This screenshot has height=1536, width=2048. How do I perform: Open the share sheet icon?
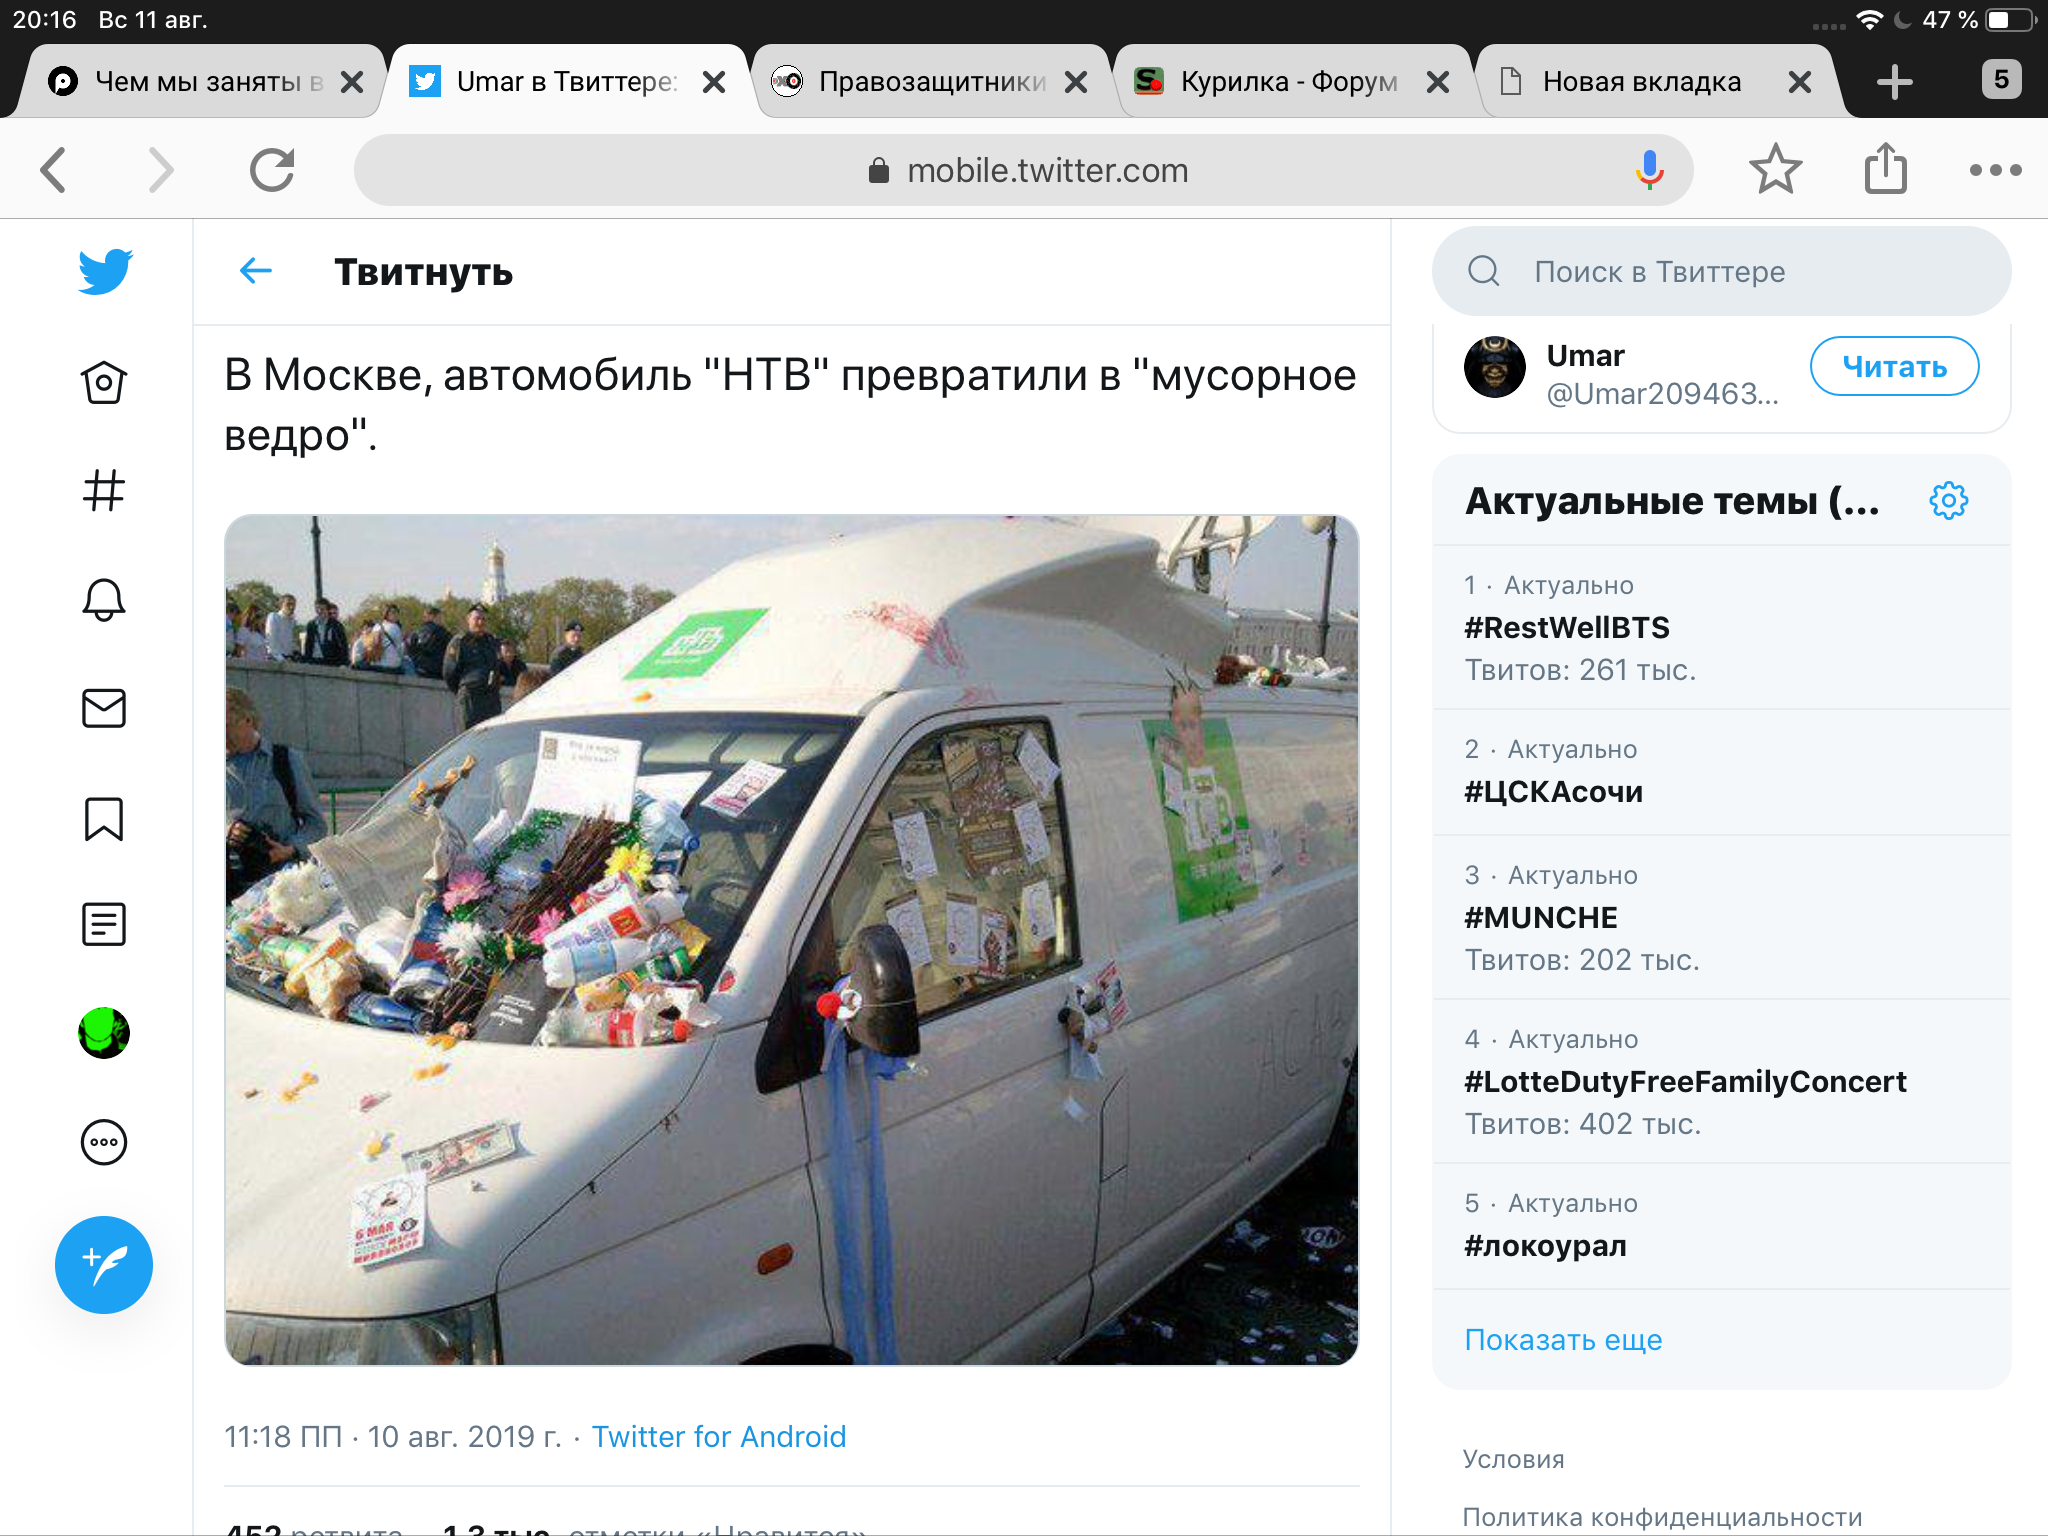coord(1886,168)
